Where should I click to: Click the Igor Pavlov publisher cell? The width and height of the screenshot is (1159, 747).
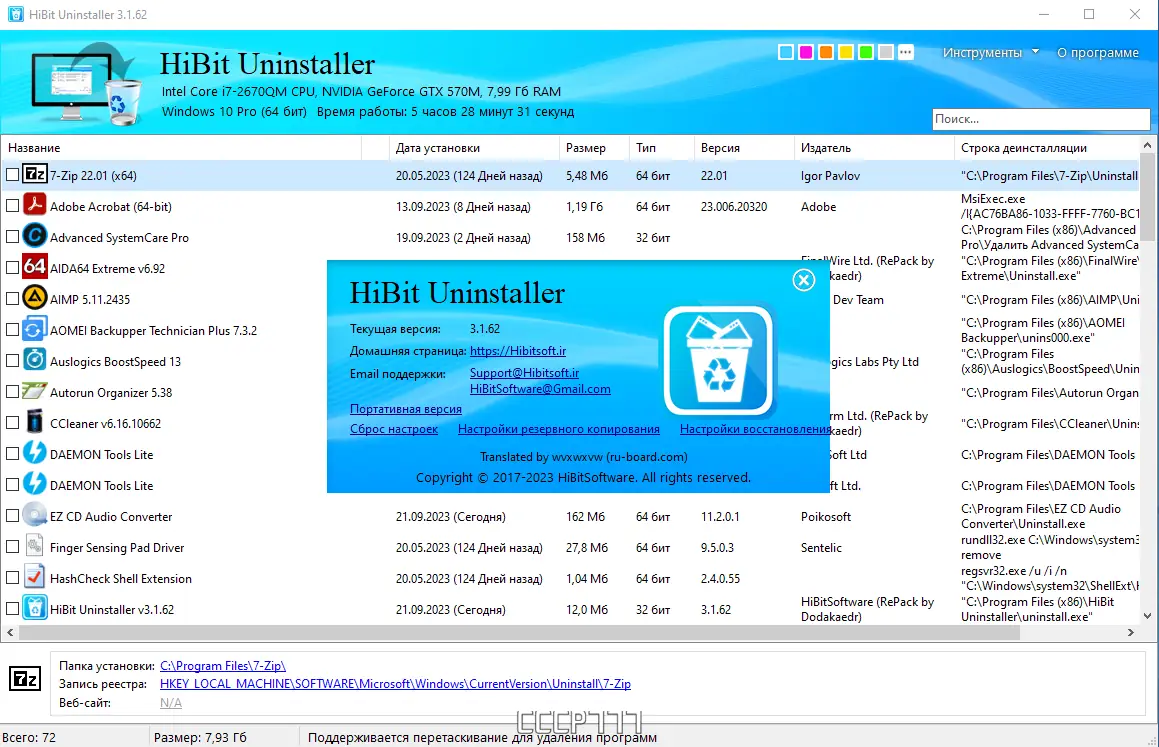[830, 176]
